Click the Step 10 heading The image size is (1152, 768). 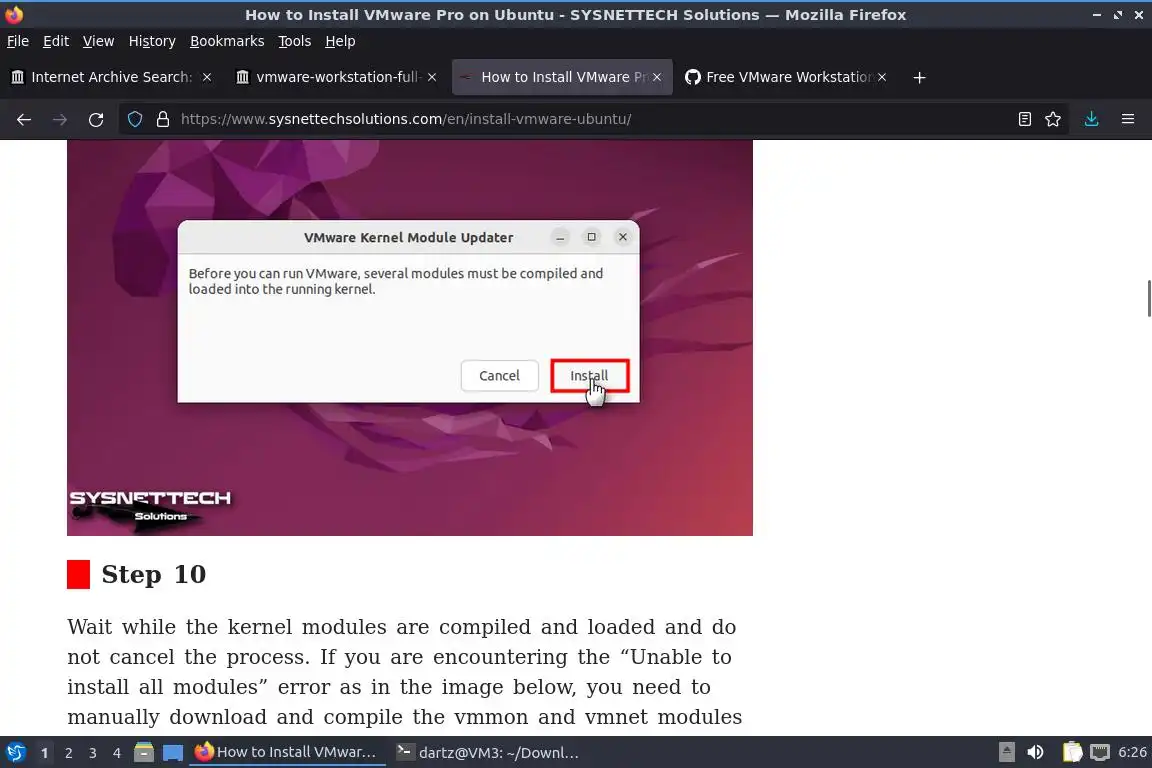click(154, 575)
